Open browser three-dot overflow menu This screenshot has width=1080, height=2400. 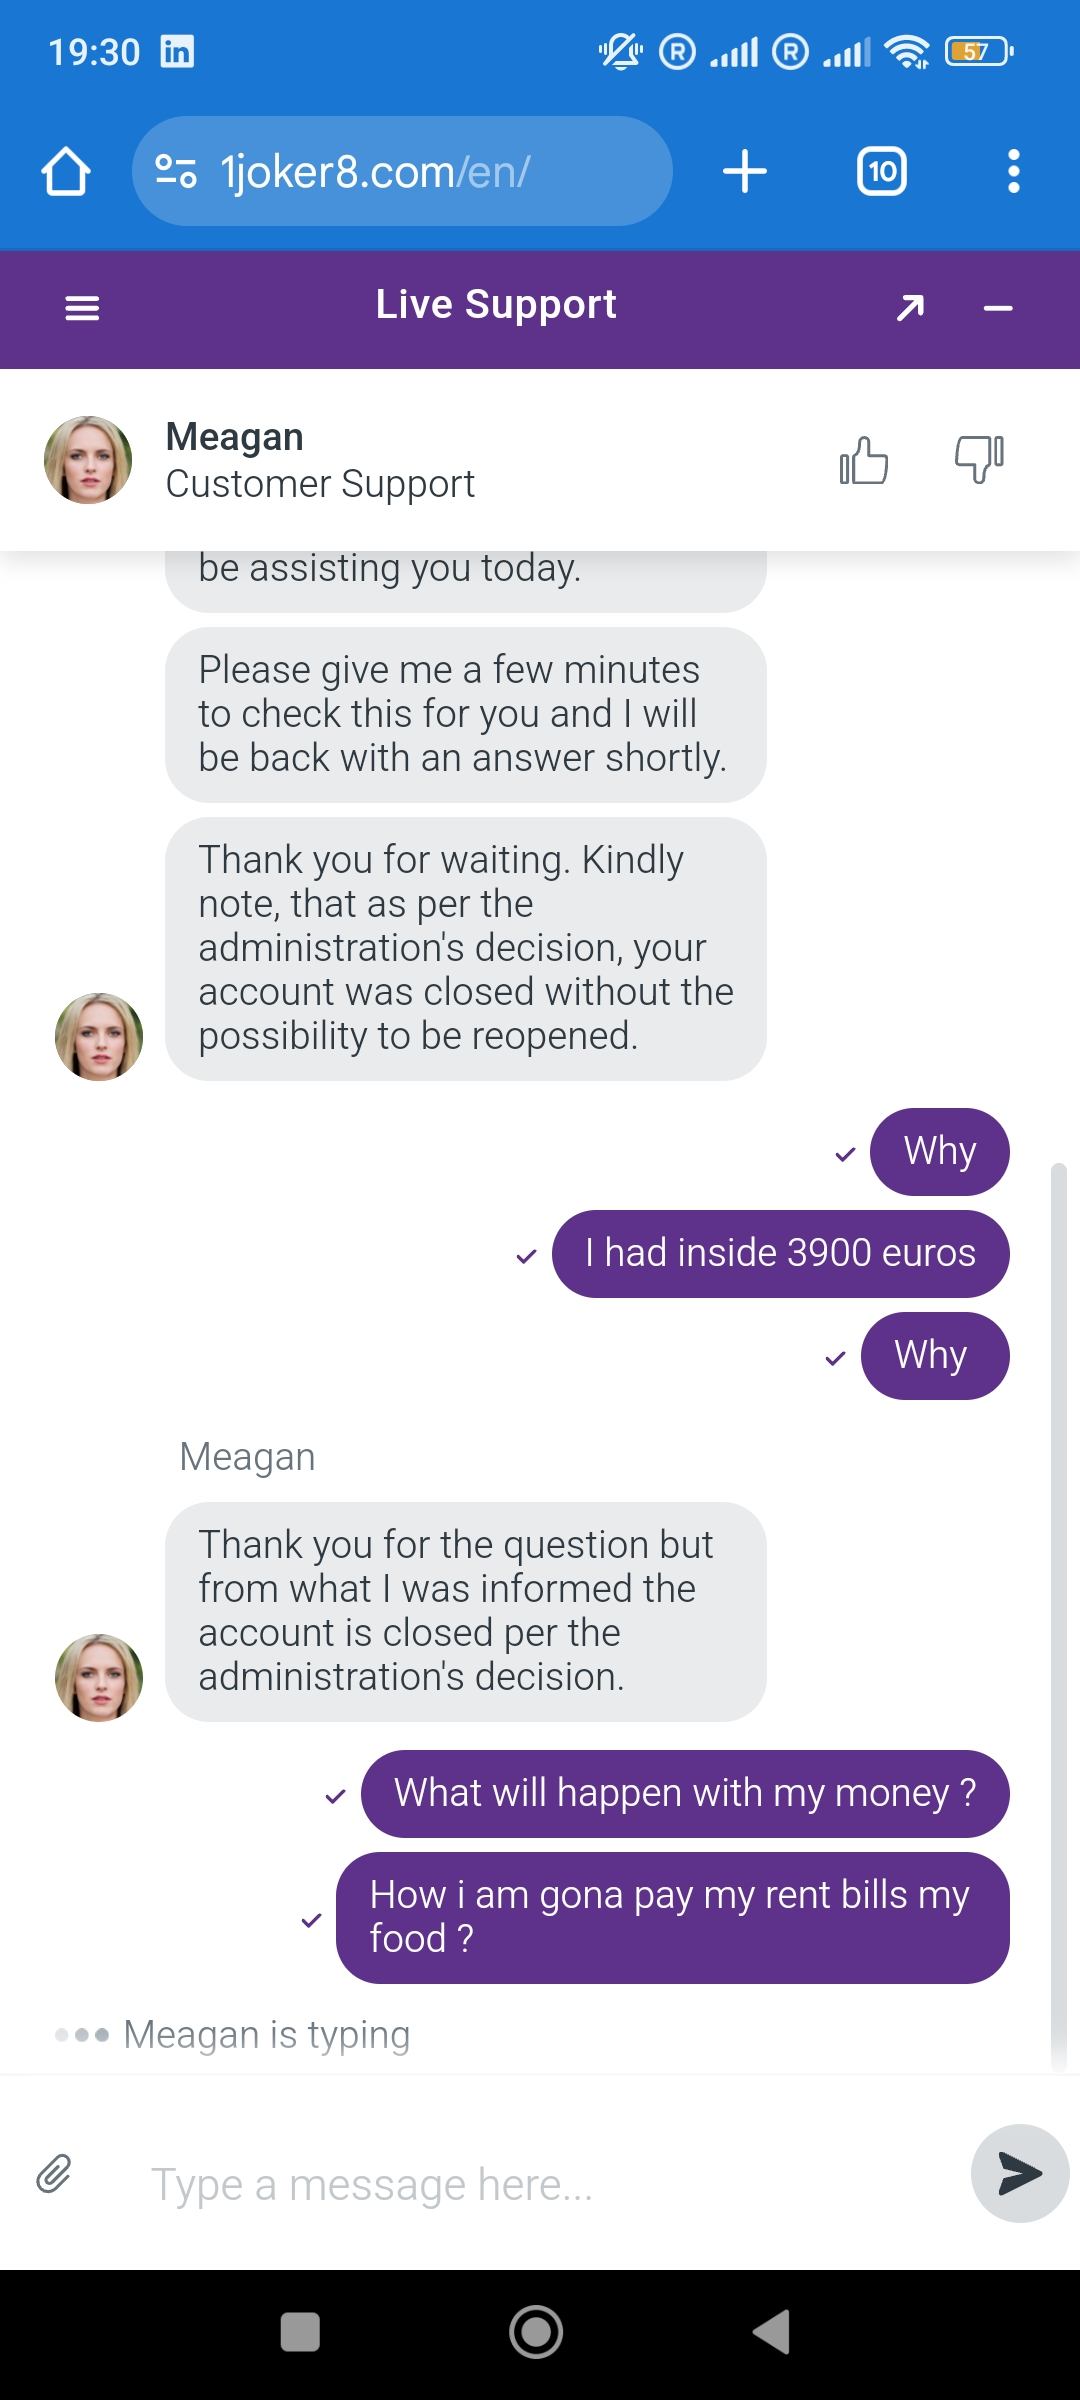coord(1013,171)
